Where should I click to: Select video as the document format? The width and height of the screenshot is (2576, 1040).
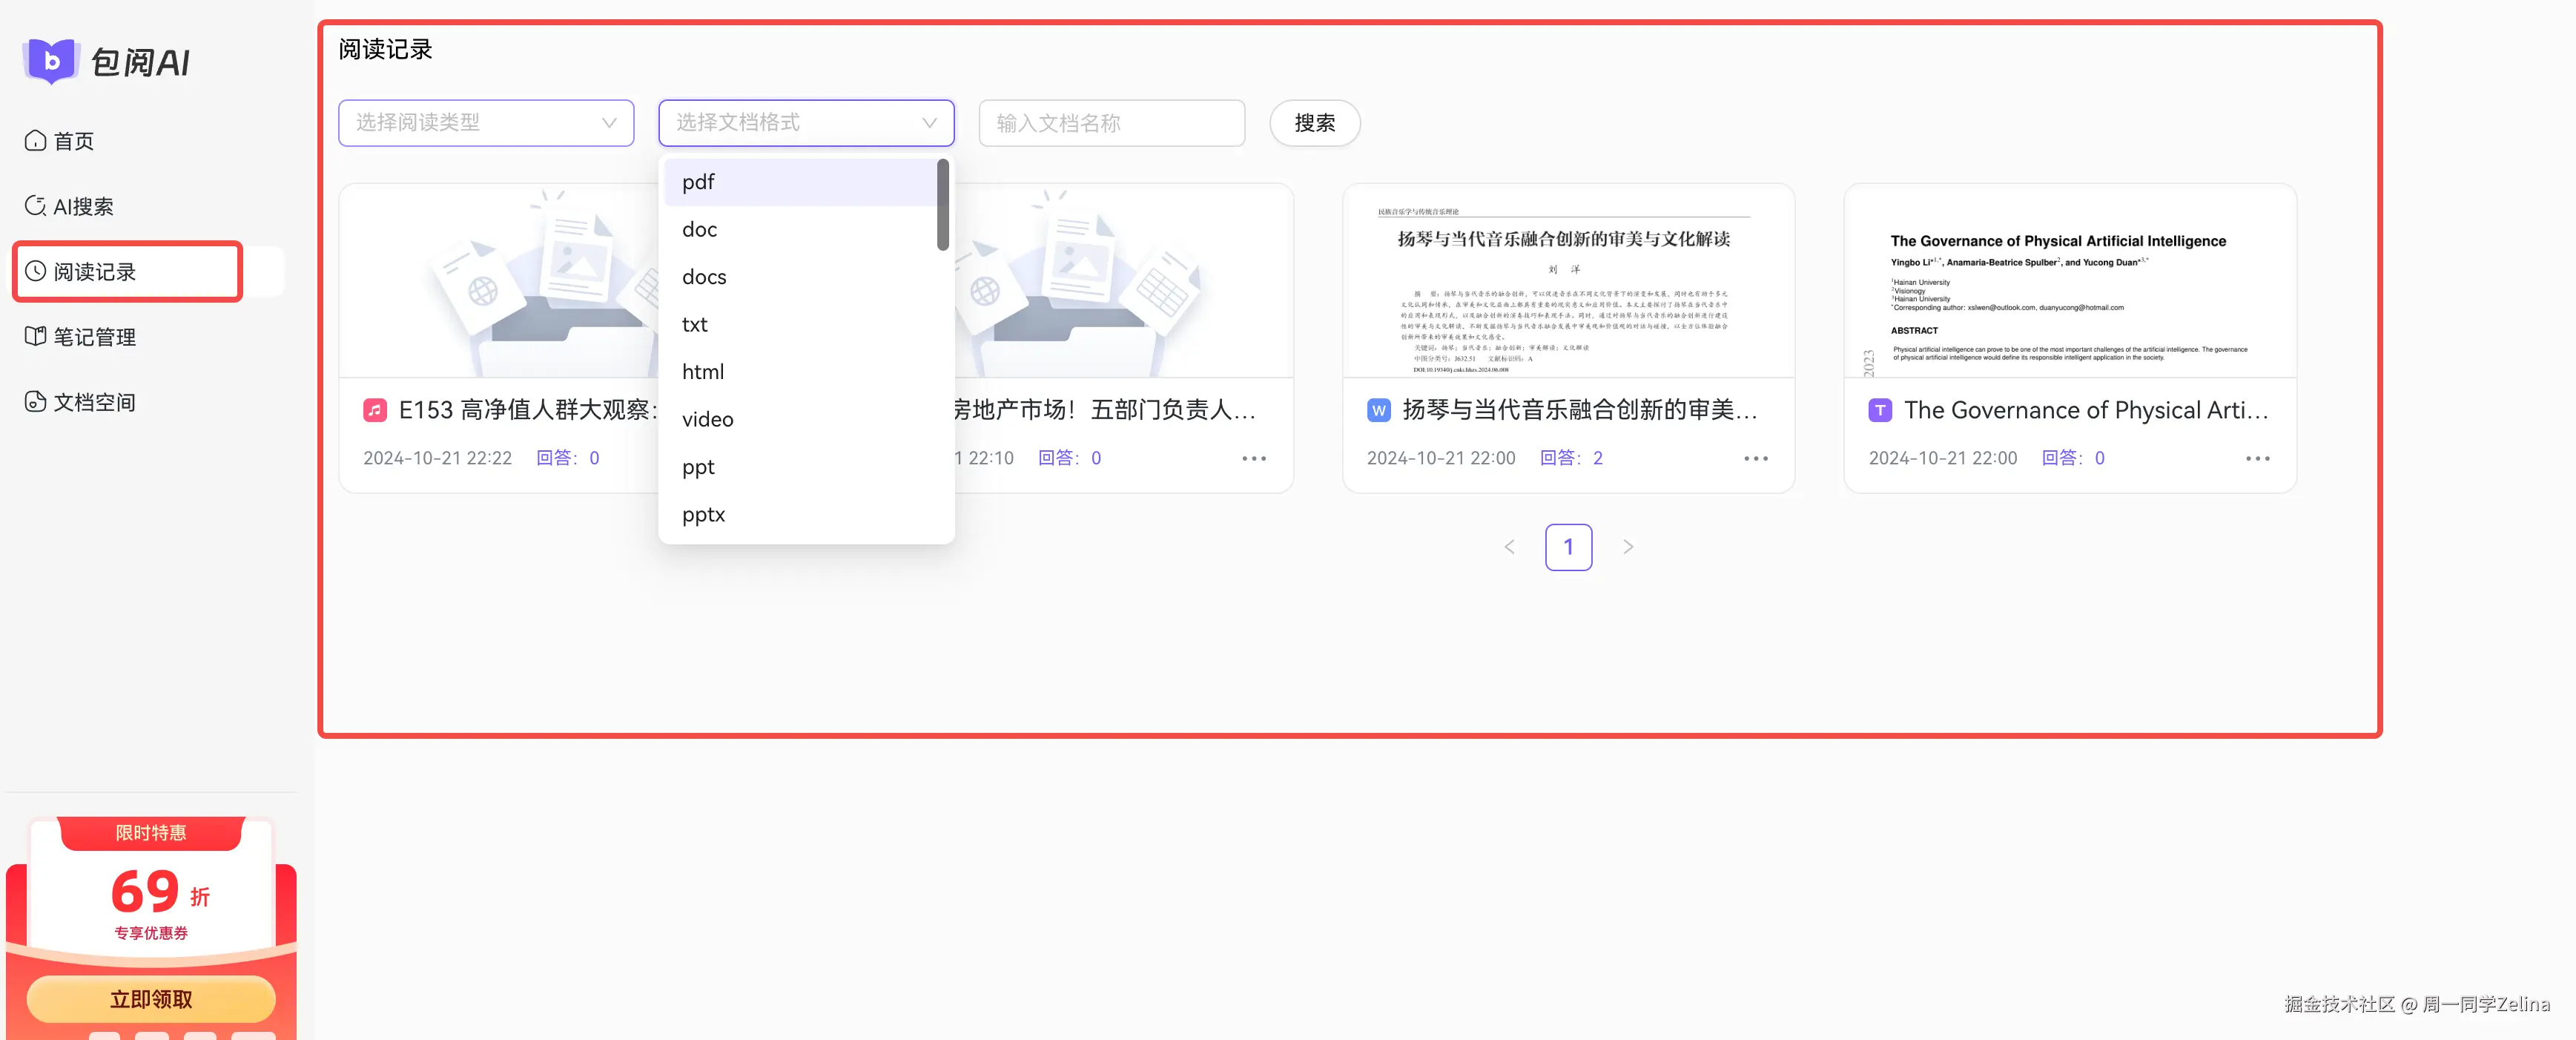tap(707, 419)
